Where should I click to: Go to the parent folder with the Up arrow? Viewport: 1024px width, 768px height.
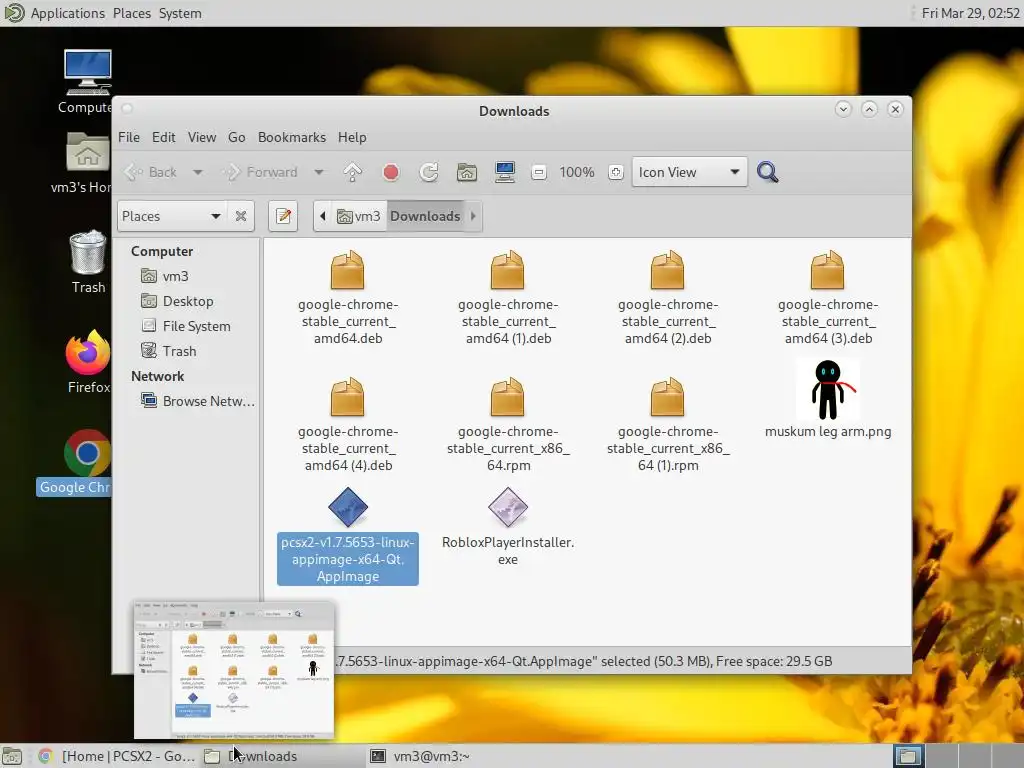(x=353, y=172)
